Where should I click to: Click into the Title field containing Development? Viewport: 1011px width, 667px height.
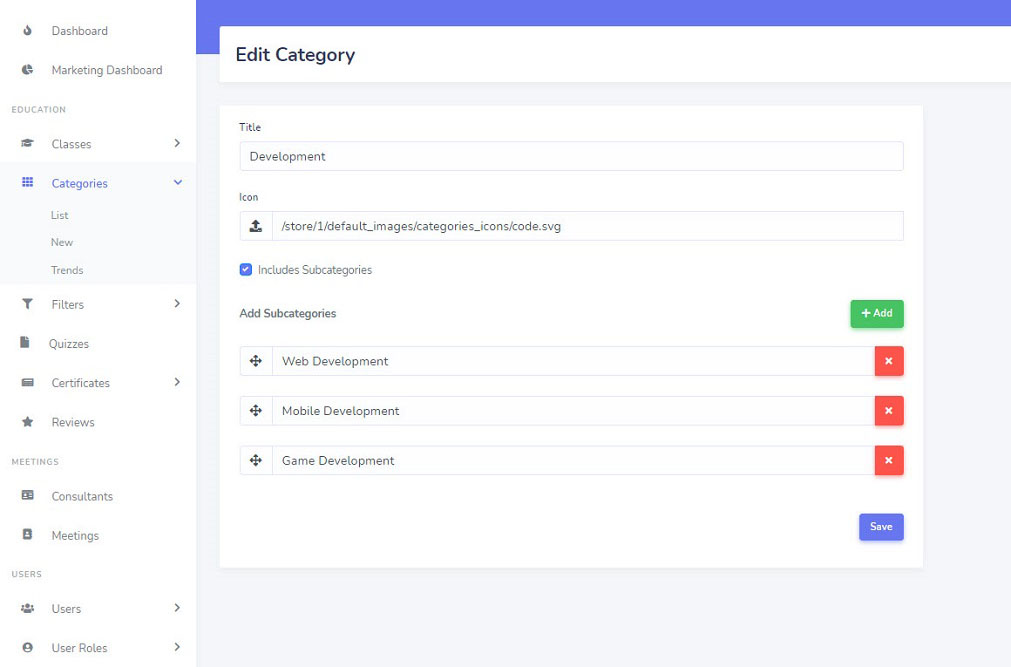pyautogui.click(x=570, y=156)
